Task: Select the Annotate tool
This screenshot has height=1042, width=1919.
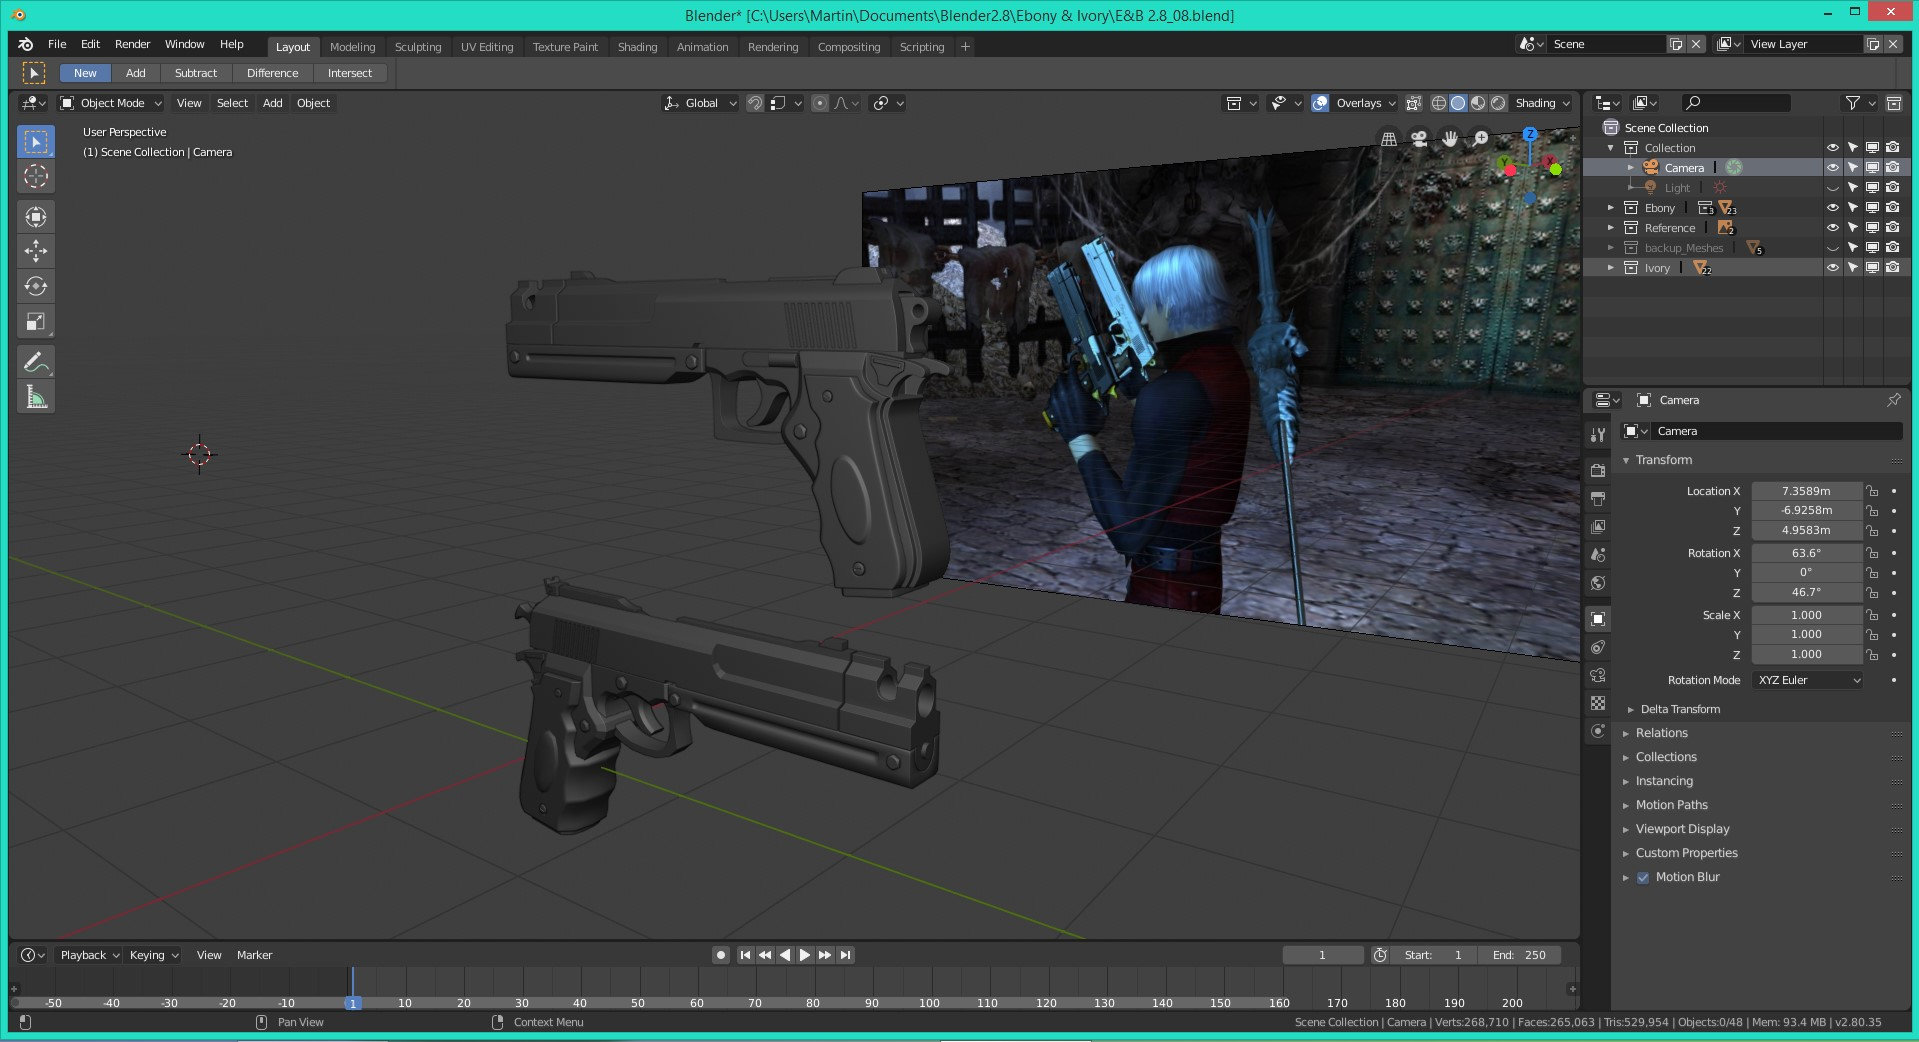Action: click(x=36, y=362)
